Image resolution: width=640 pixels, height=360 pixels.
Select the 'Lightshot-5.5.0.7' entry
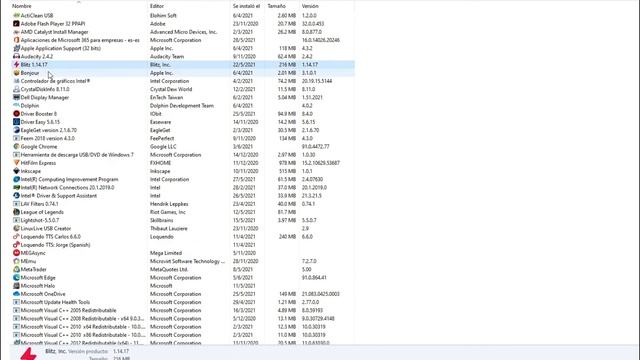pos(40,220)
